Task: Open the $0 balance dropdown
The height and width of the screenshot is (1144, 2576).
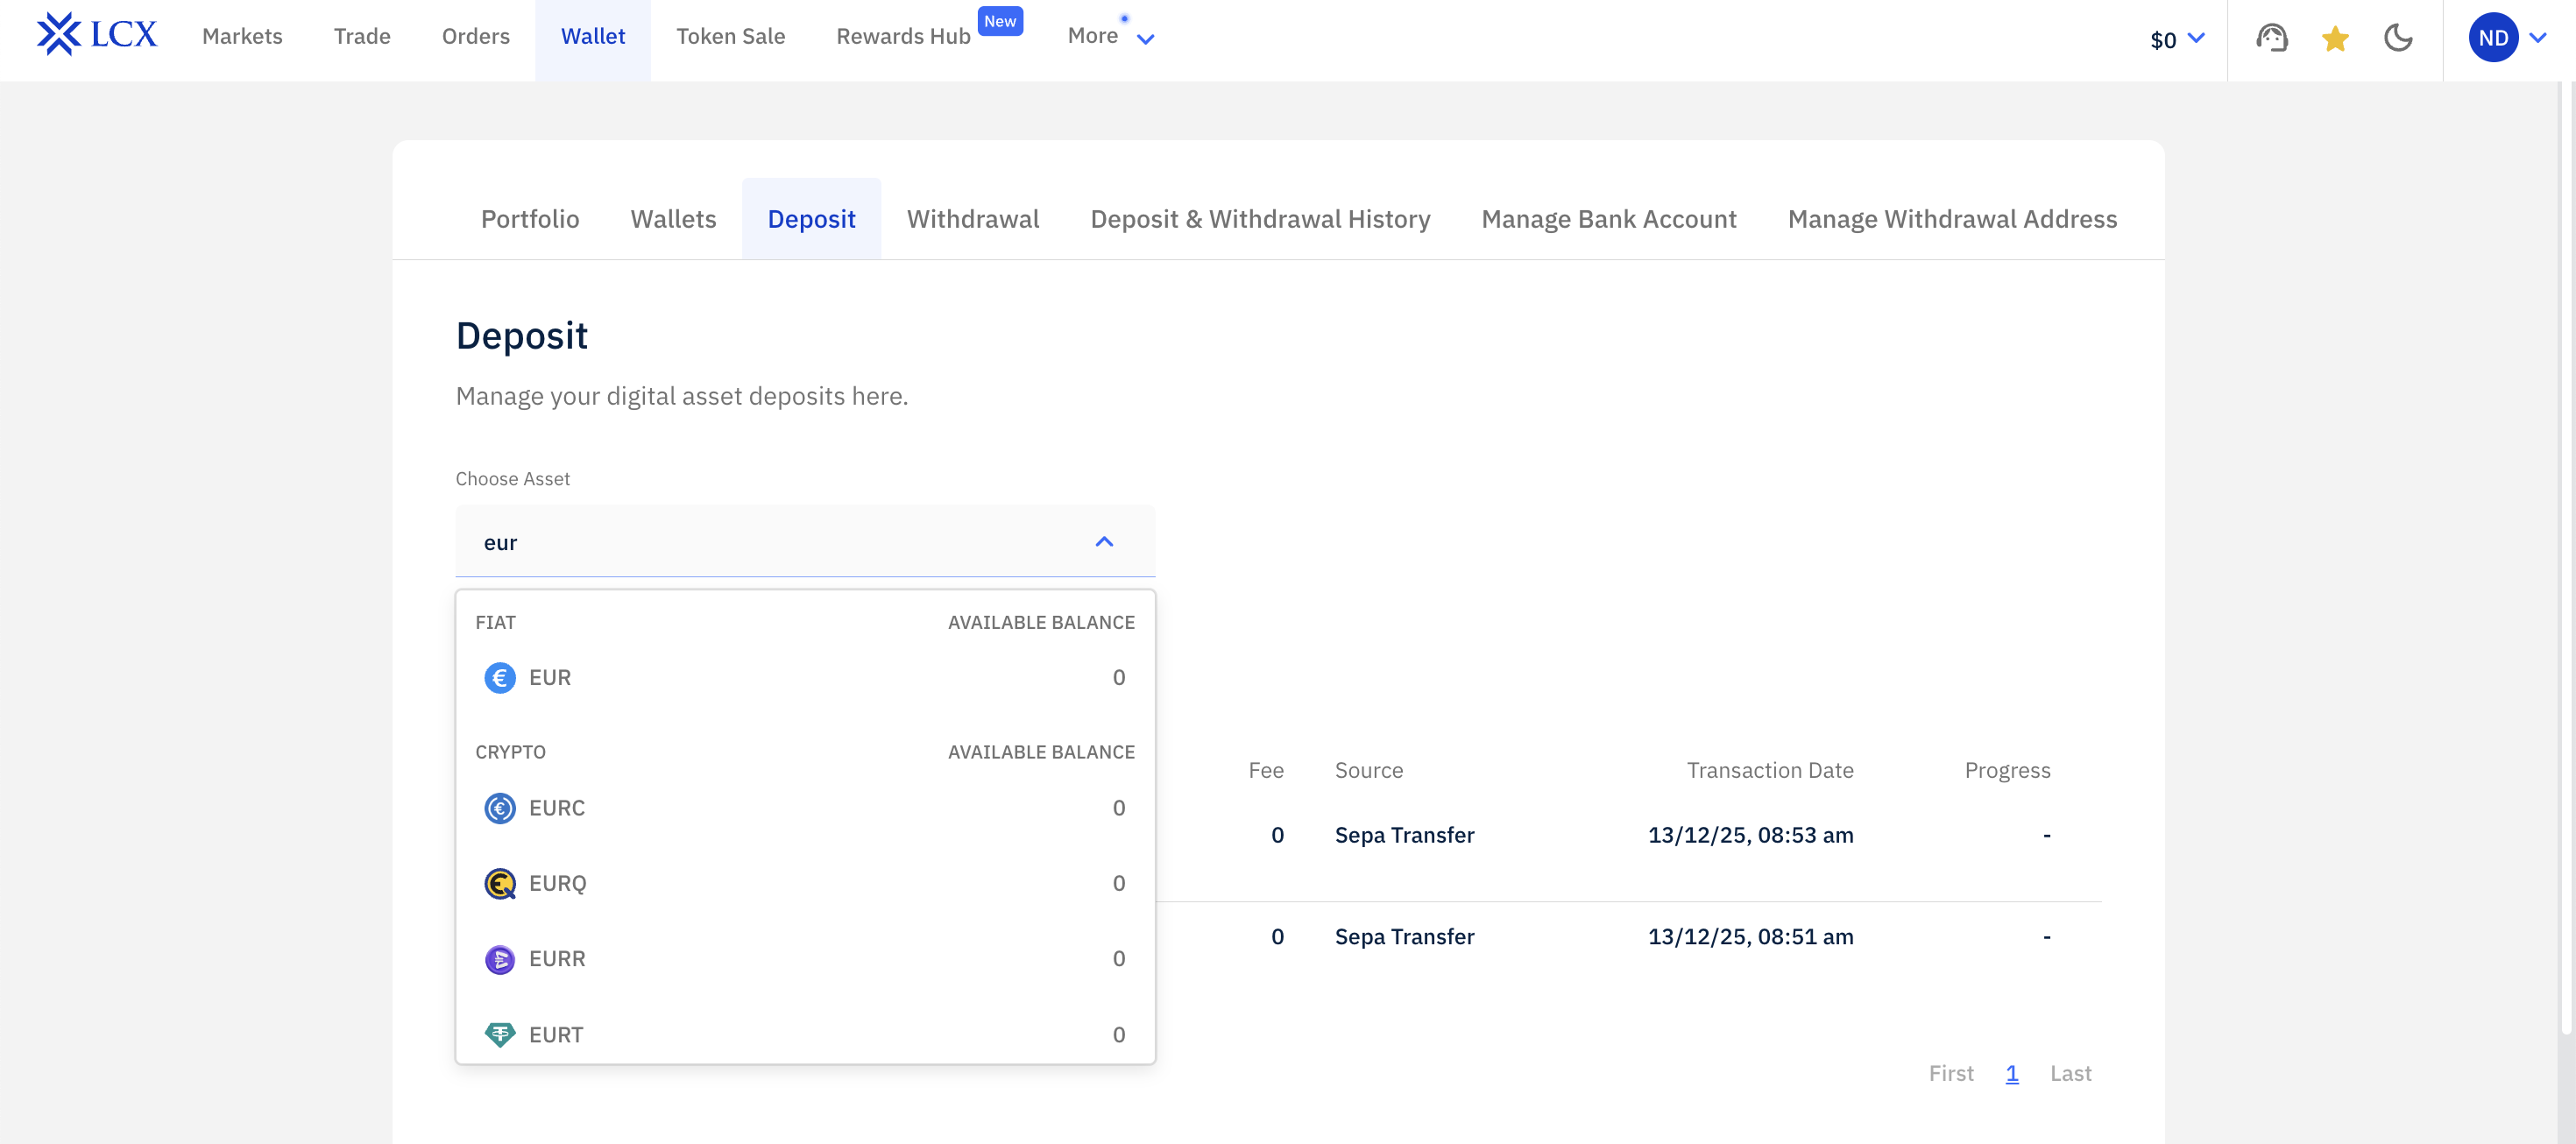Action: (x=2176, y=39)
